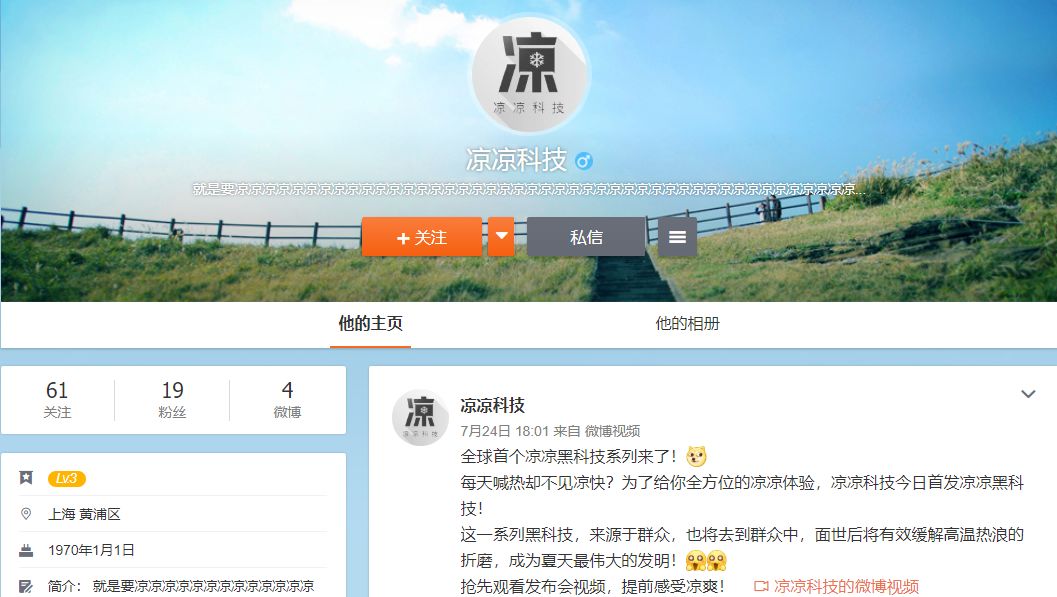Open the dropdown arrow beside 关注
The image size is (1057, 597).
[501, 237]
